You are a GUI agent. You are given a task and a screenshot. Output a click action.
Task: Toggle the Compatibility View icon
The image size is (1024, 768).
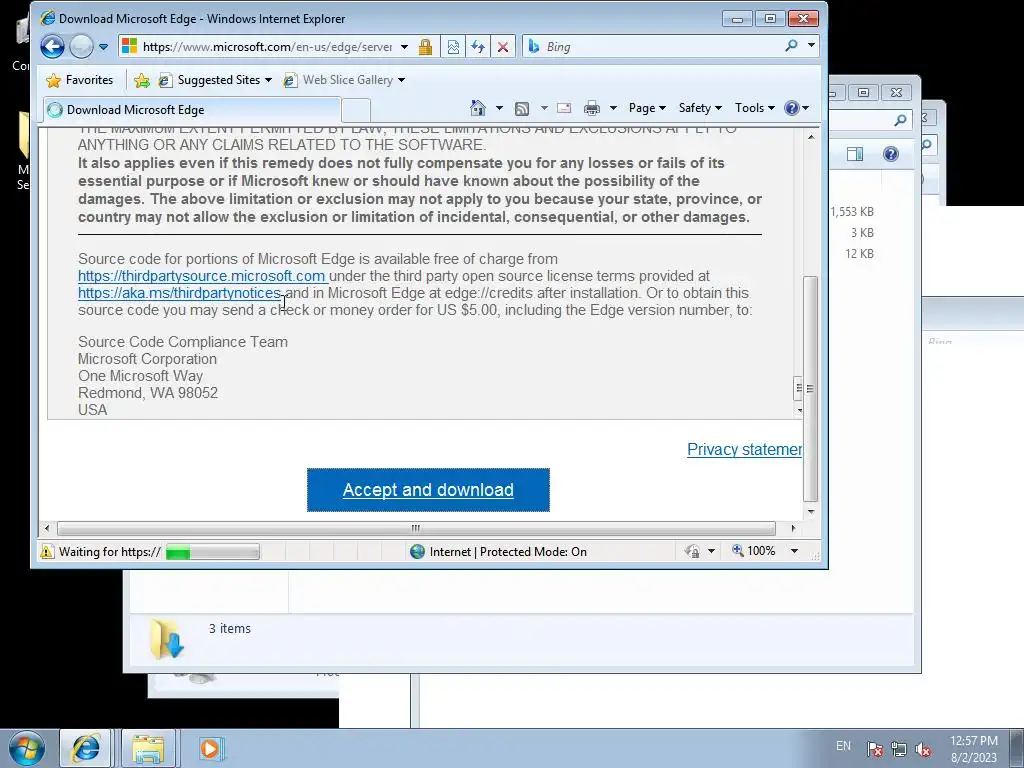tap(453, 46)
